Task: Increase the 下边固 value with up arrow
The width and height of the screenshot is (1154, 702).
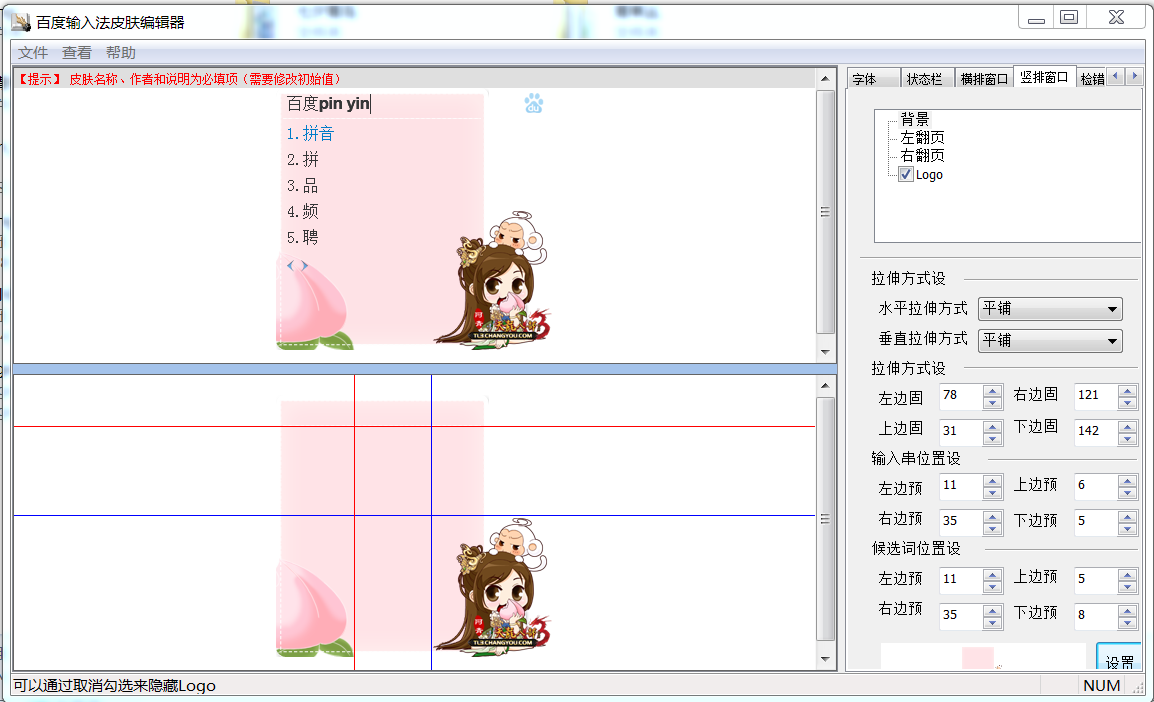Action: [1128, 426]
